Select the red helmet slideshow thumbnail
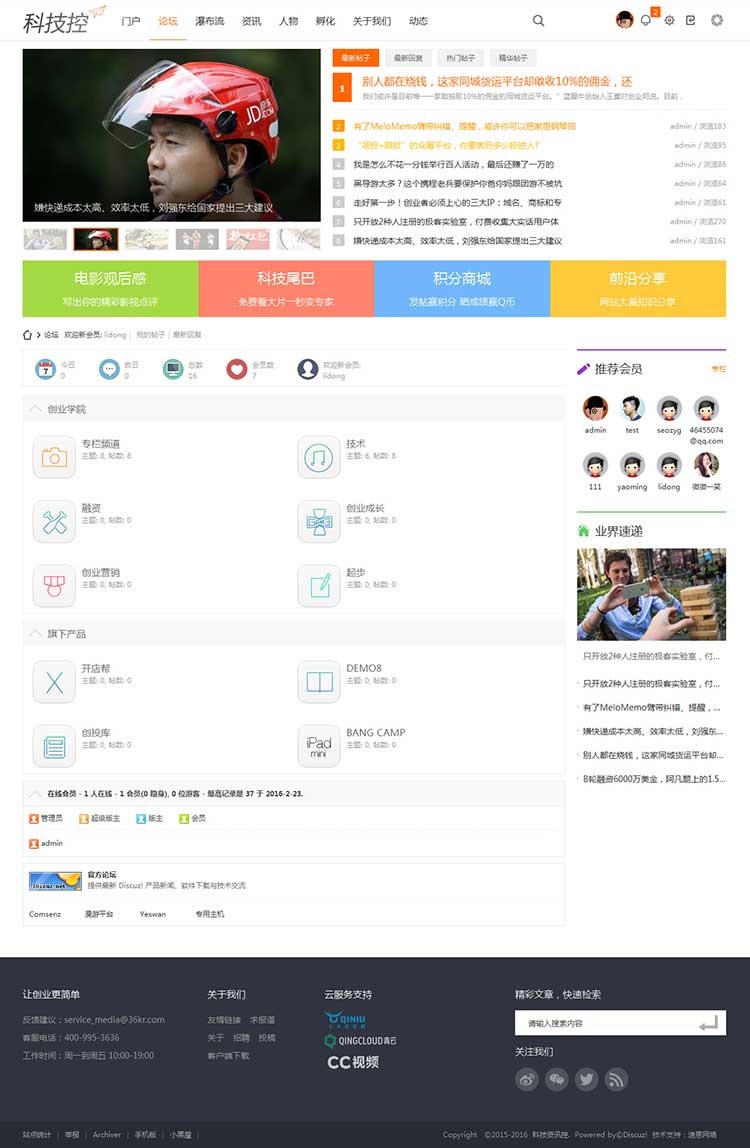 [96, 239]
